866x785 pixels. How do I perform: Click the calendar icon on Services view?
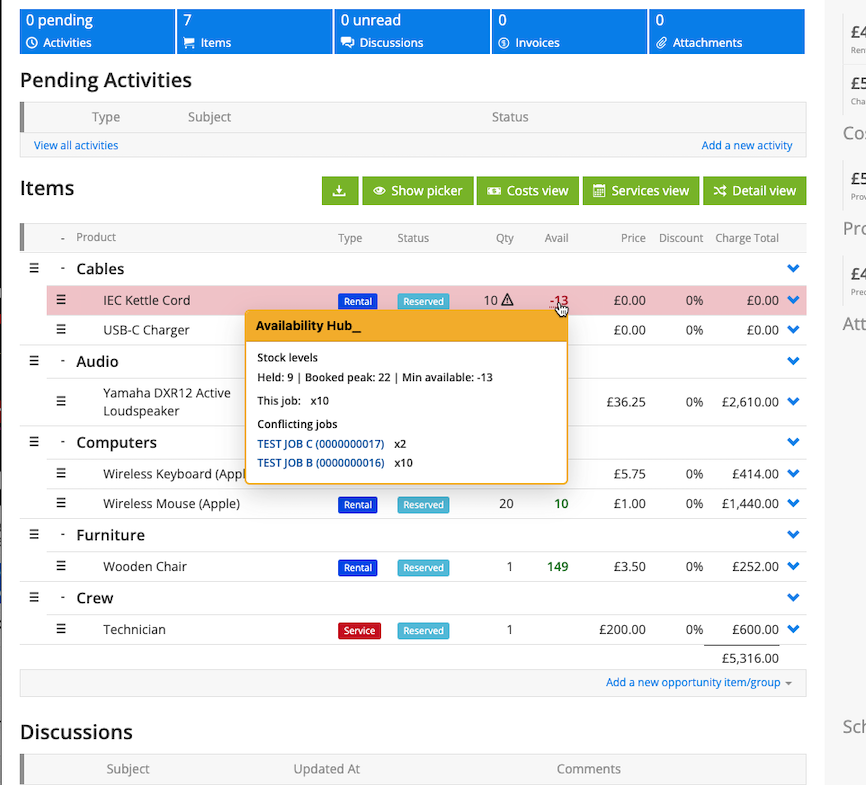597,191
